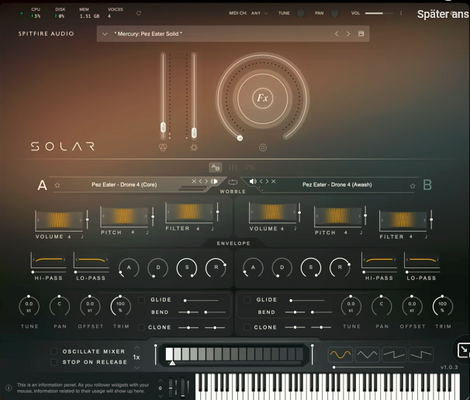Toggle layer B Clone checkbox
Image resolution: width=470 pixels, height=400 pixels.
(x=247, y=327)
